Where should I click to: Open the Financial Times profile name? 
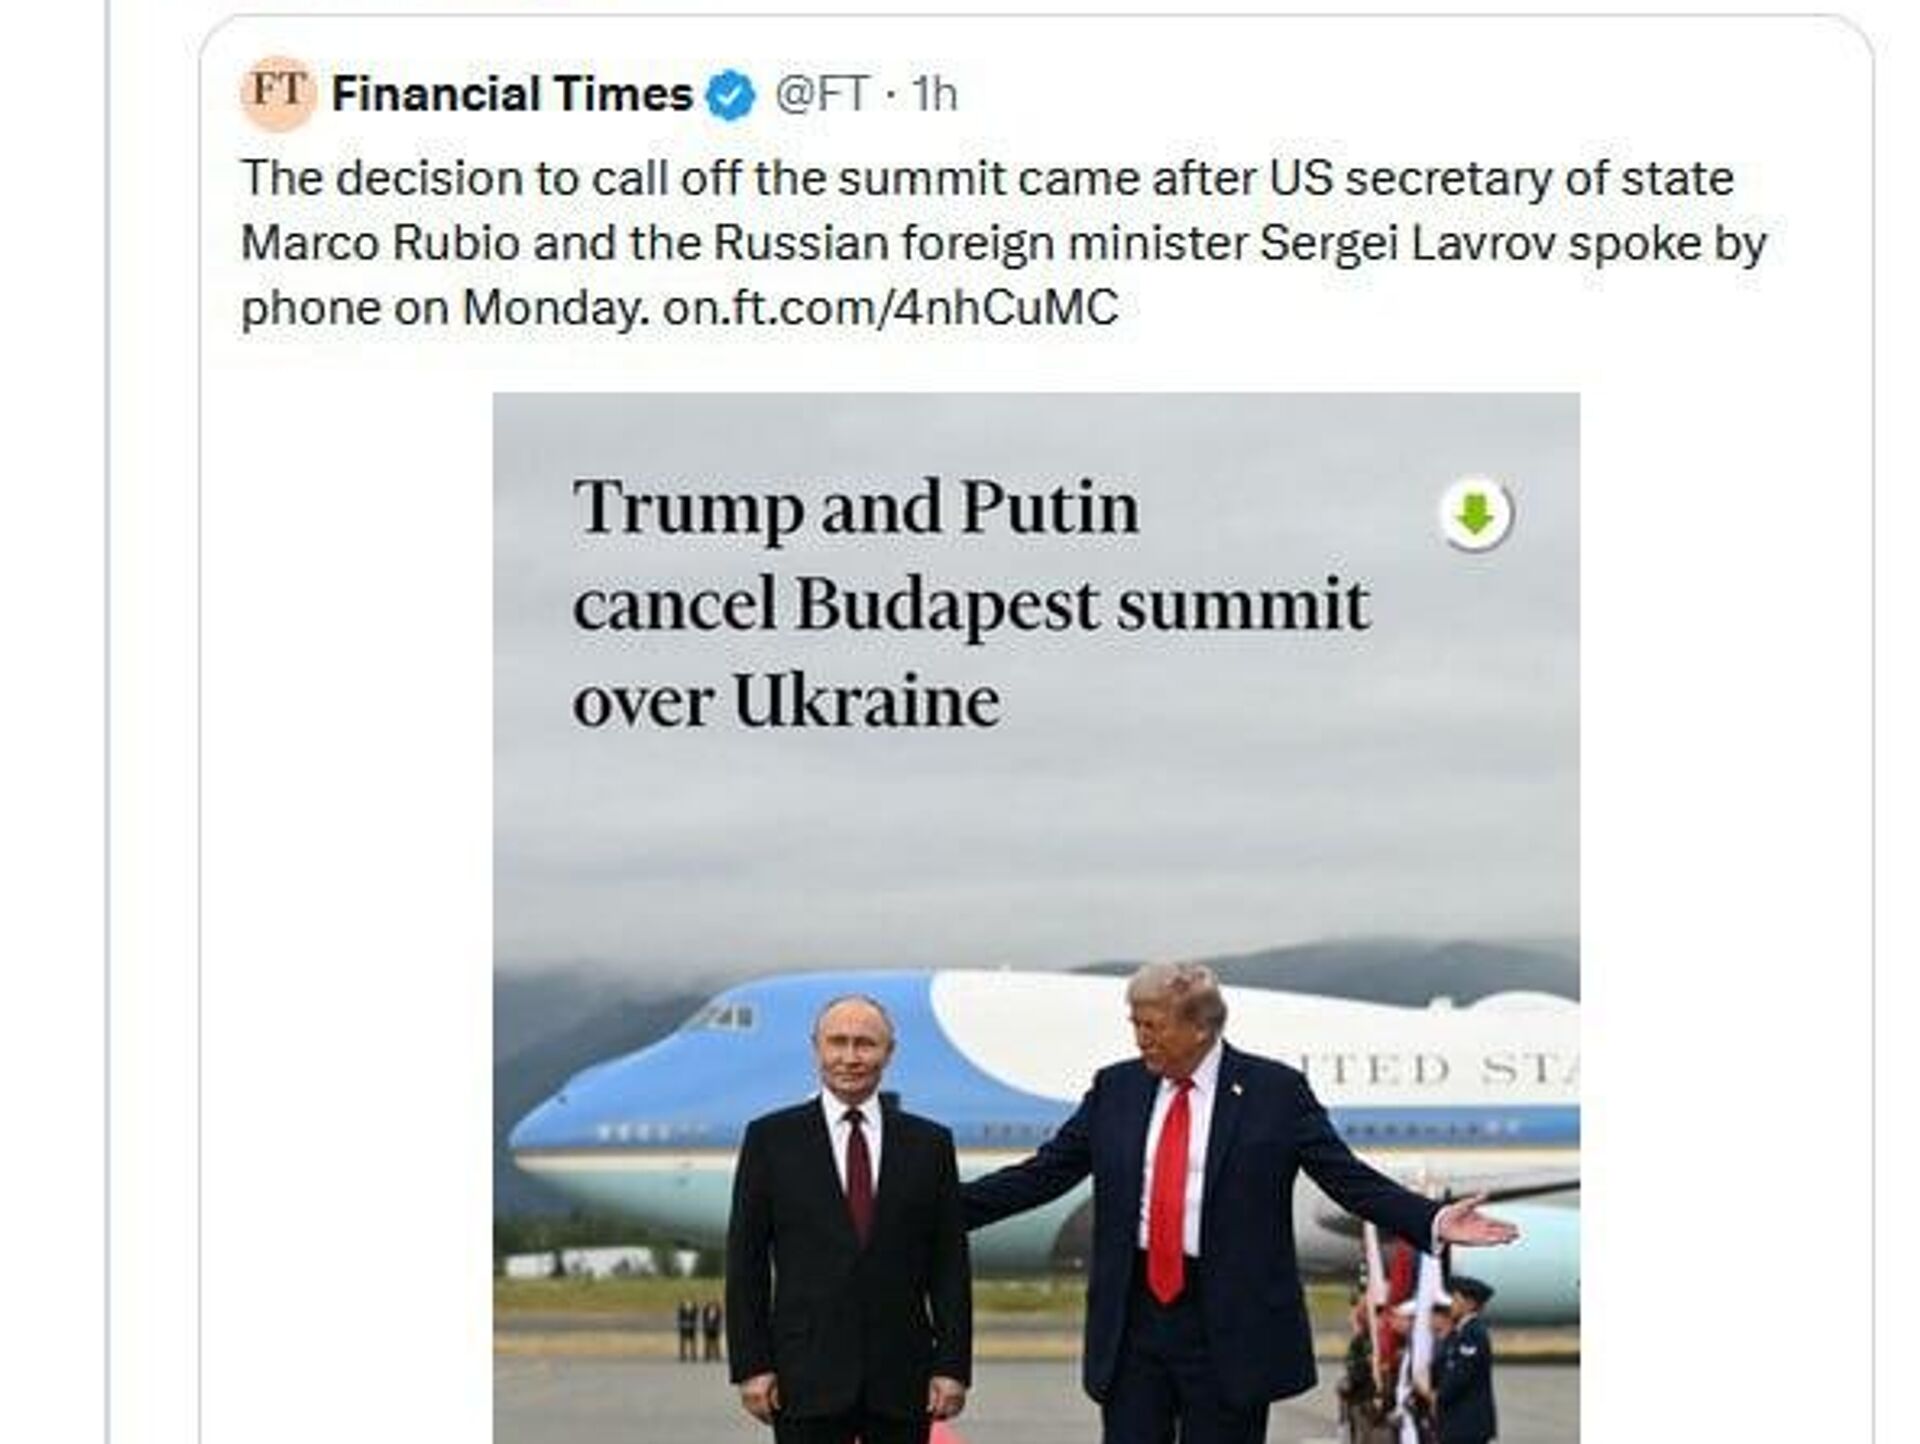coord(511,95)
